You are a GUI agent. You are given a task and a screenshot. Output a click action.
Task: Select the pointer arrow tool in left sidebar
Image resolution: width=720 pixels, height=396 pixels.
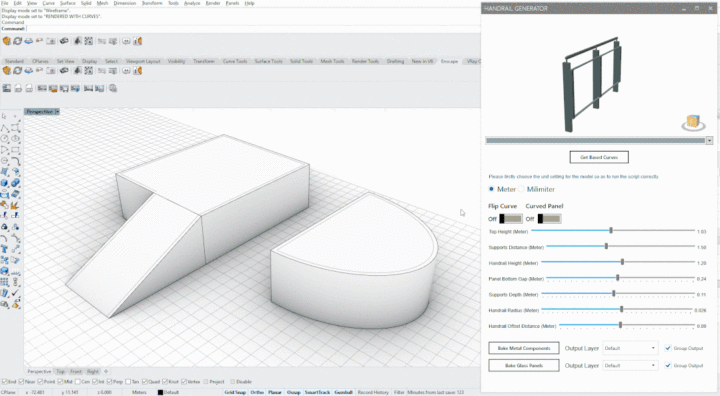click(x=5, y=117)
